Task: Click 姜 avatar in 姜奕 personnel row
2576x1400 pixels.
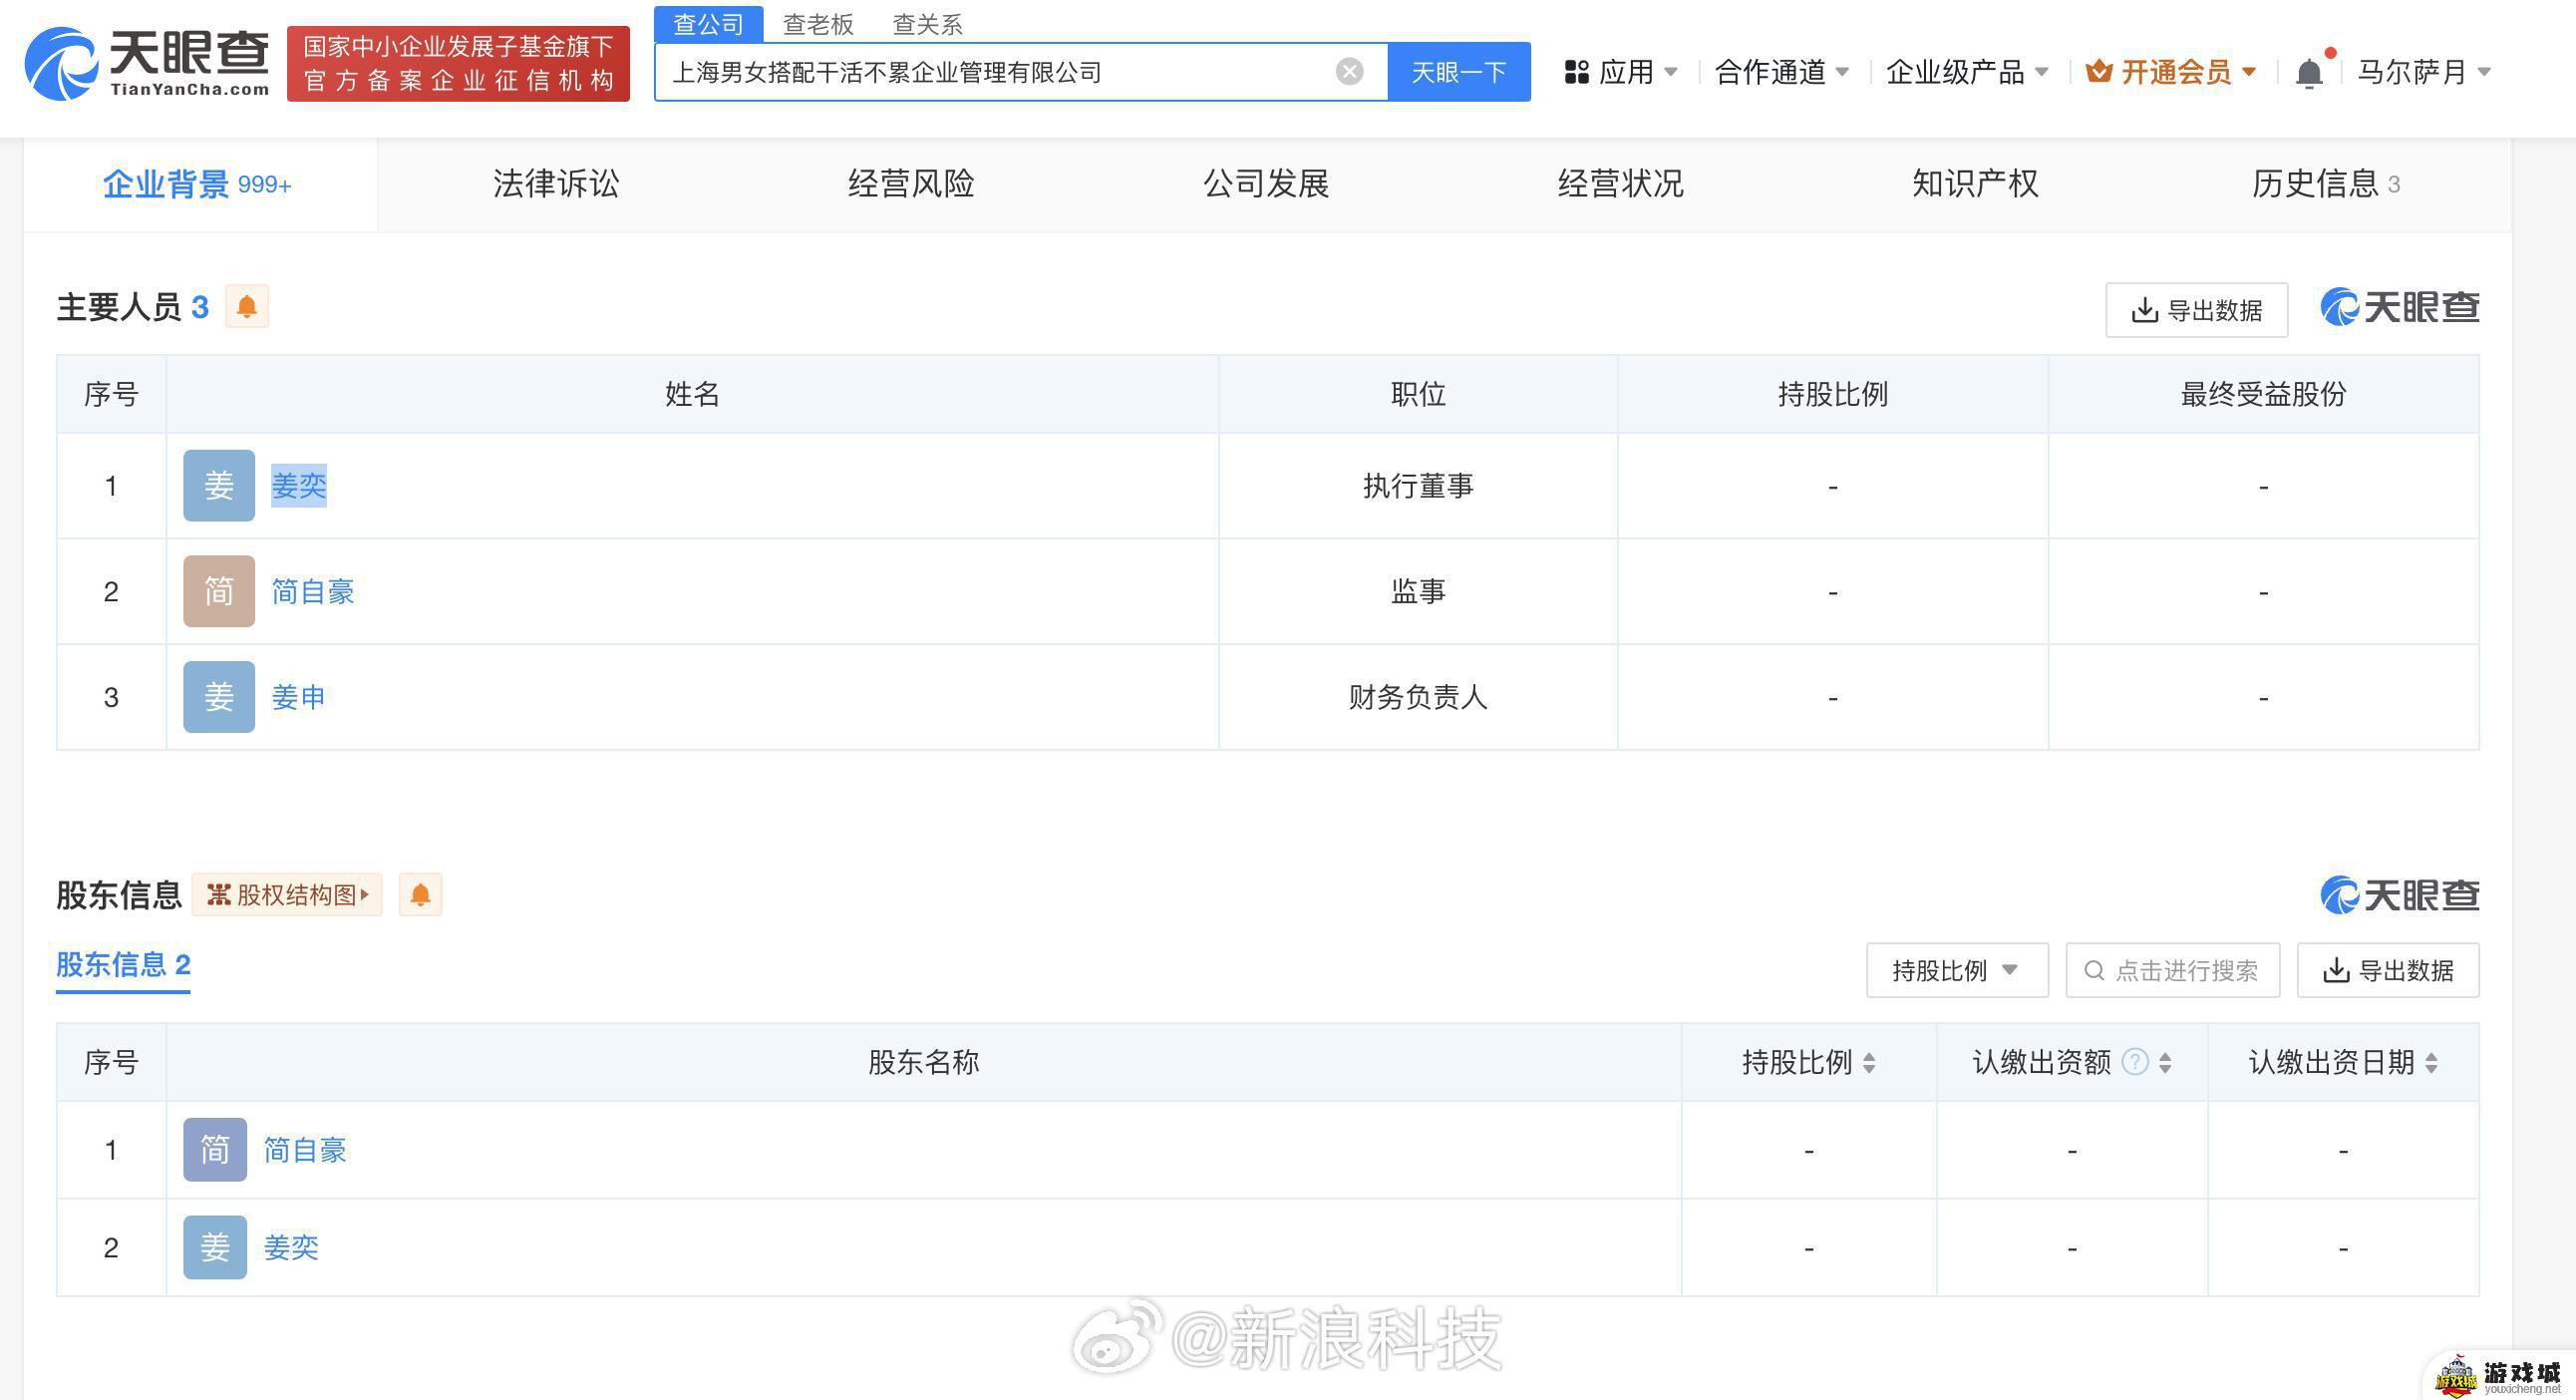Action: (219, 486)
